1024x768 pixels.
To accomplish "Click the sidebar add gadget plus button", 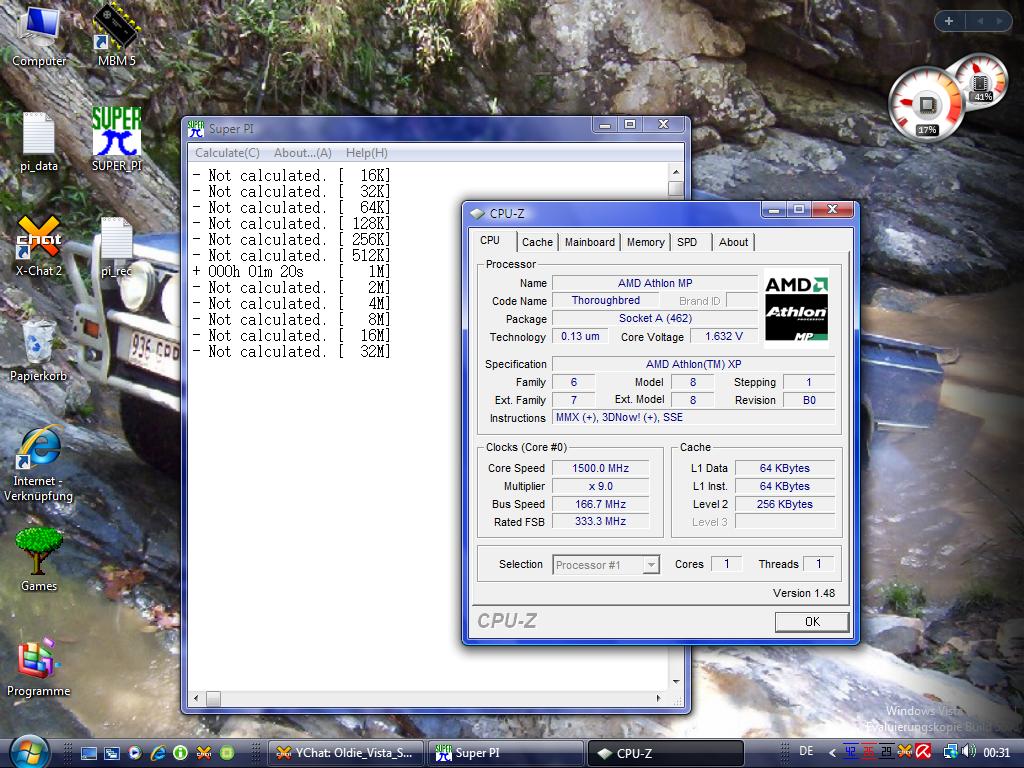I will 949,21.
